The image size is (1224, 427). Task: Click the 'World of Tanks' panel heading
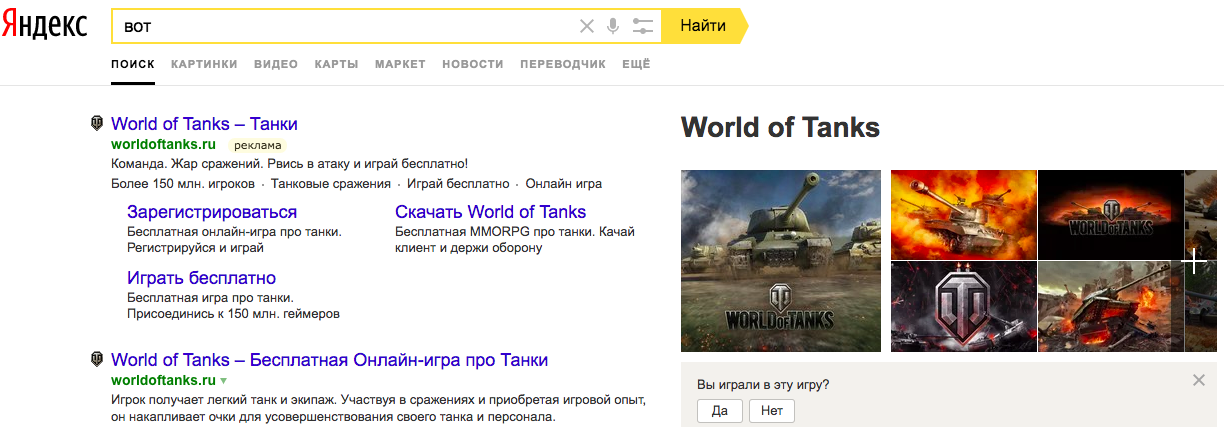(x=780, y=127)
